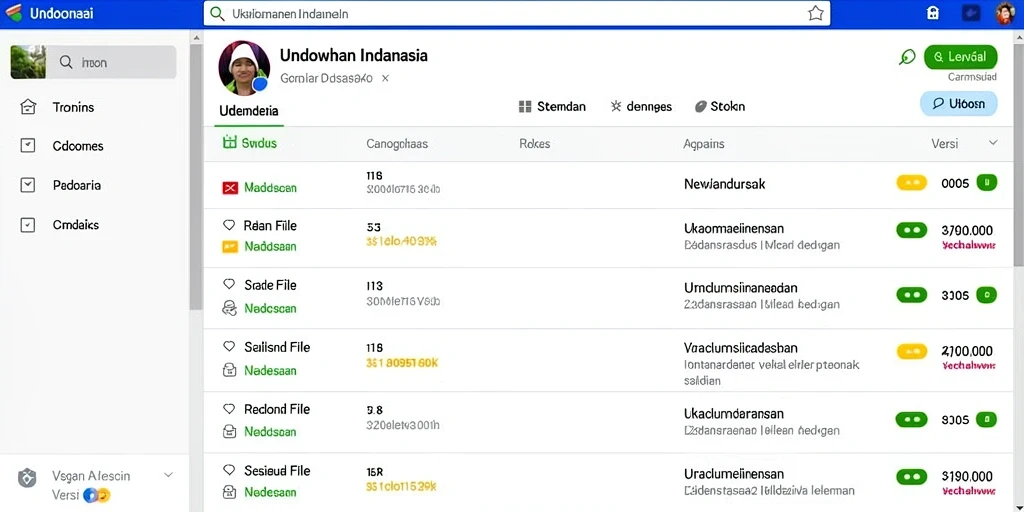Viewport: 1024px width, 512px height.
Task: Click the Carmsuiad link
Action: (x=972, y=77)
